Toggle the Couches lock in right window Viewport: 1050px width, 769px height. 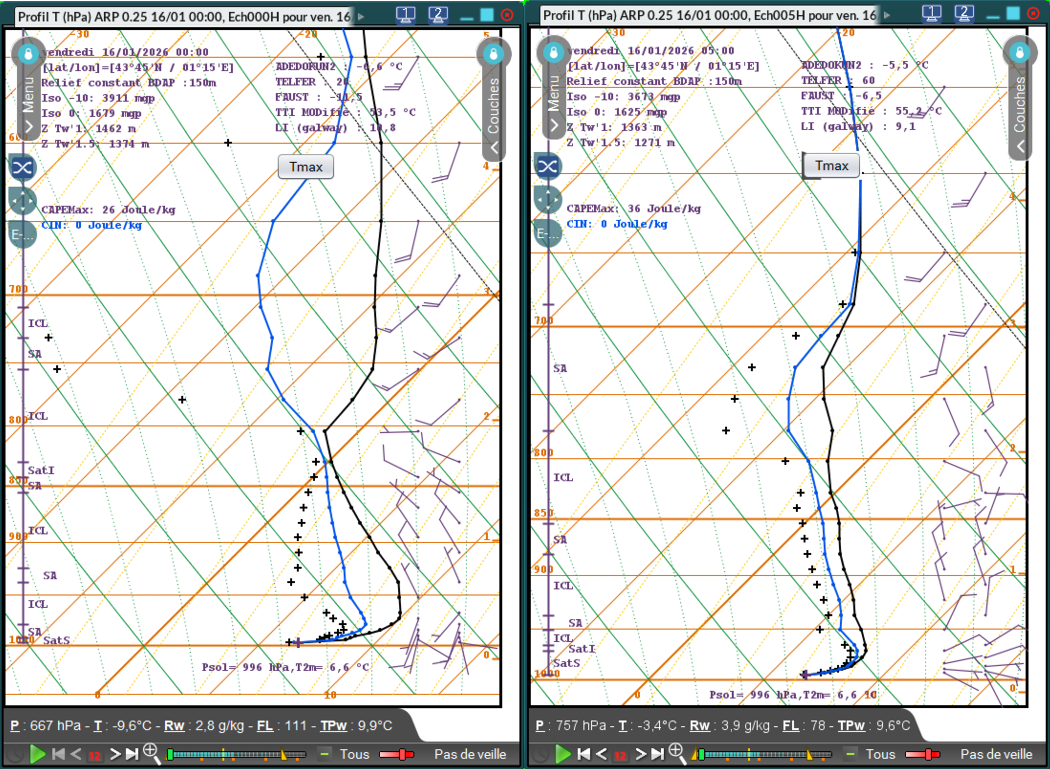coord(1019,53)
